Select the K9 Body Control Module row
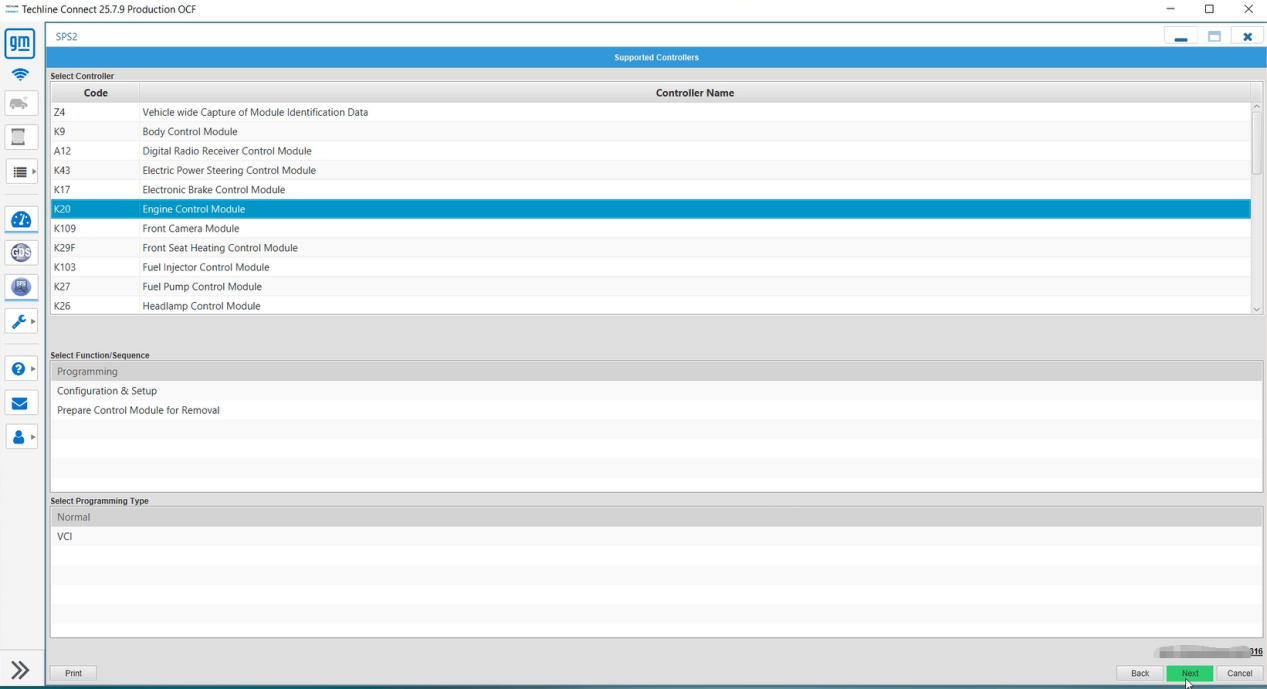 coord(190,132)
